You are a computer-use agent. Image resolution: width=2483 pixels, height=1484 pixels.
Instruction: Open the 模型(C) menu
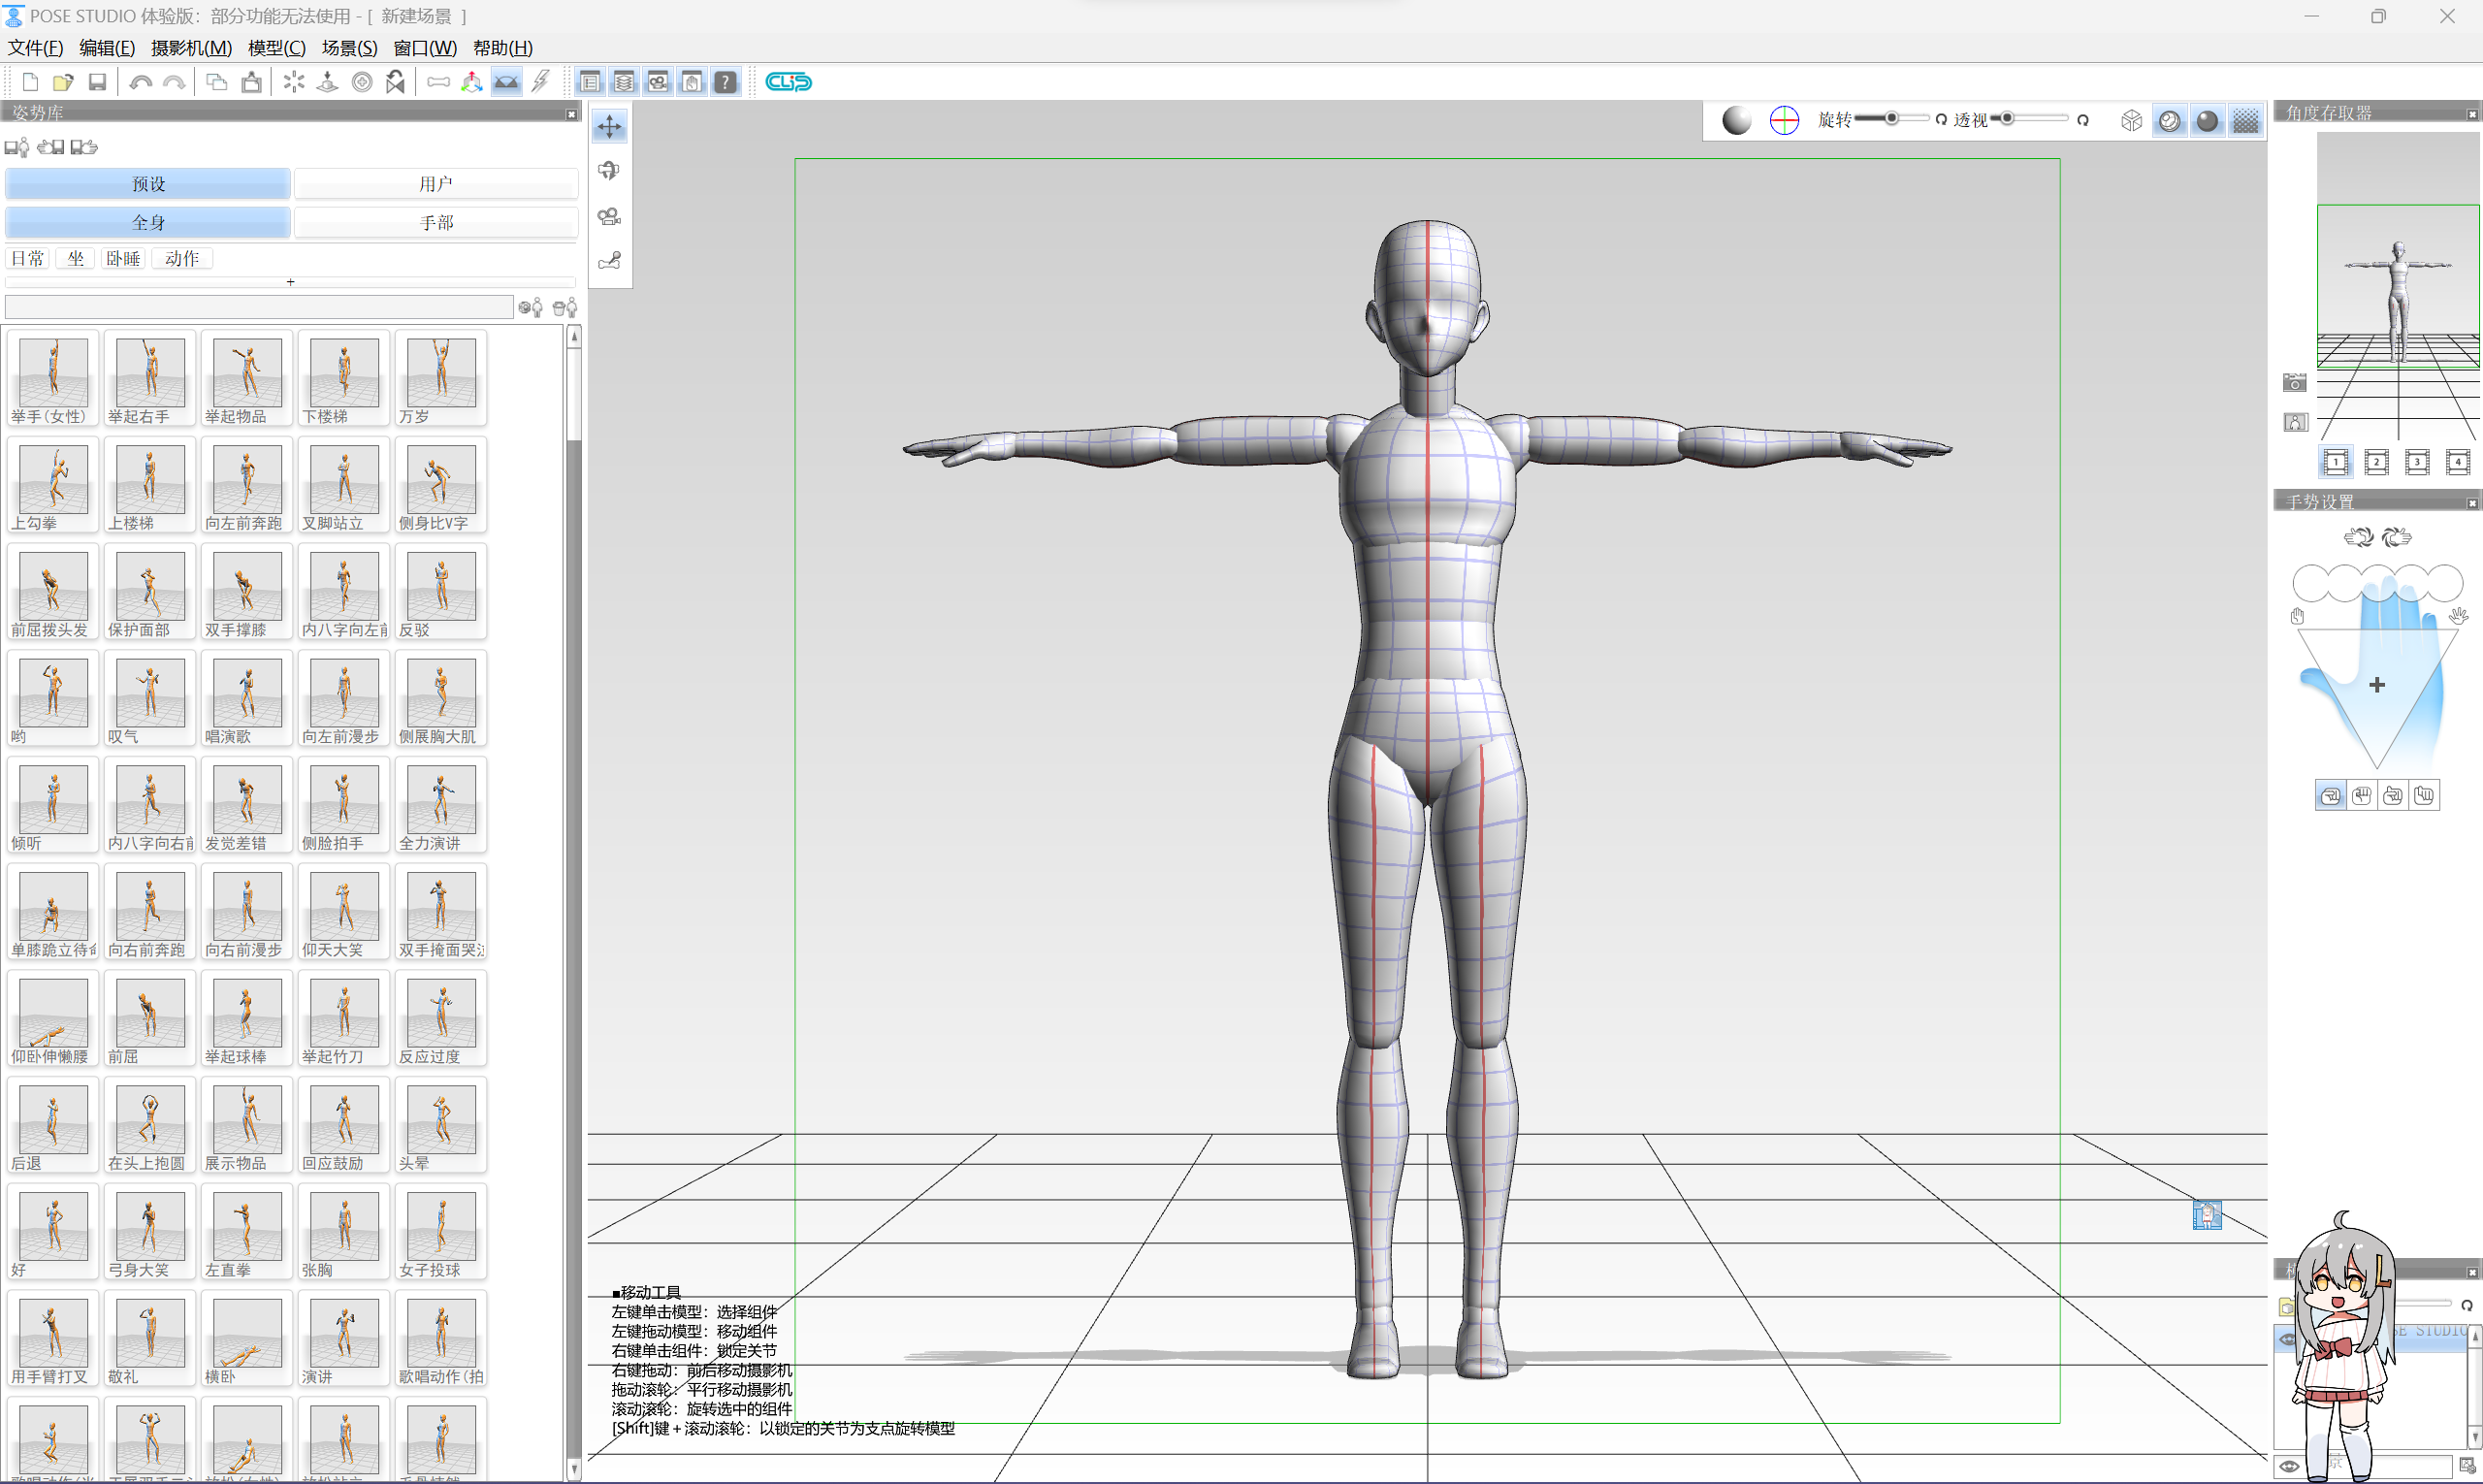tap(277, 48)
